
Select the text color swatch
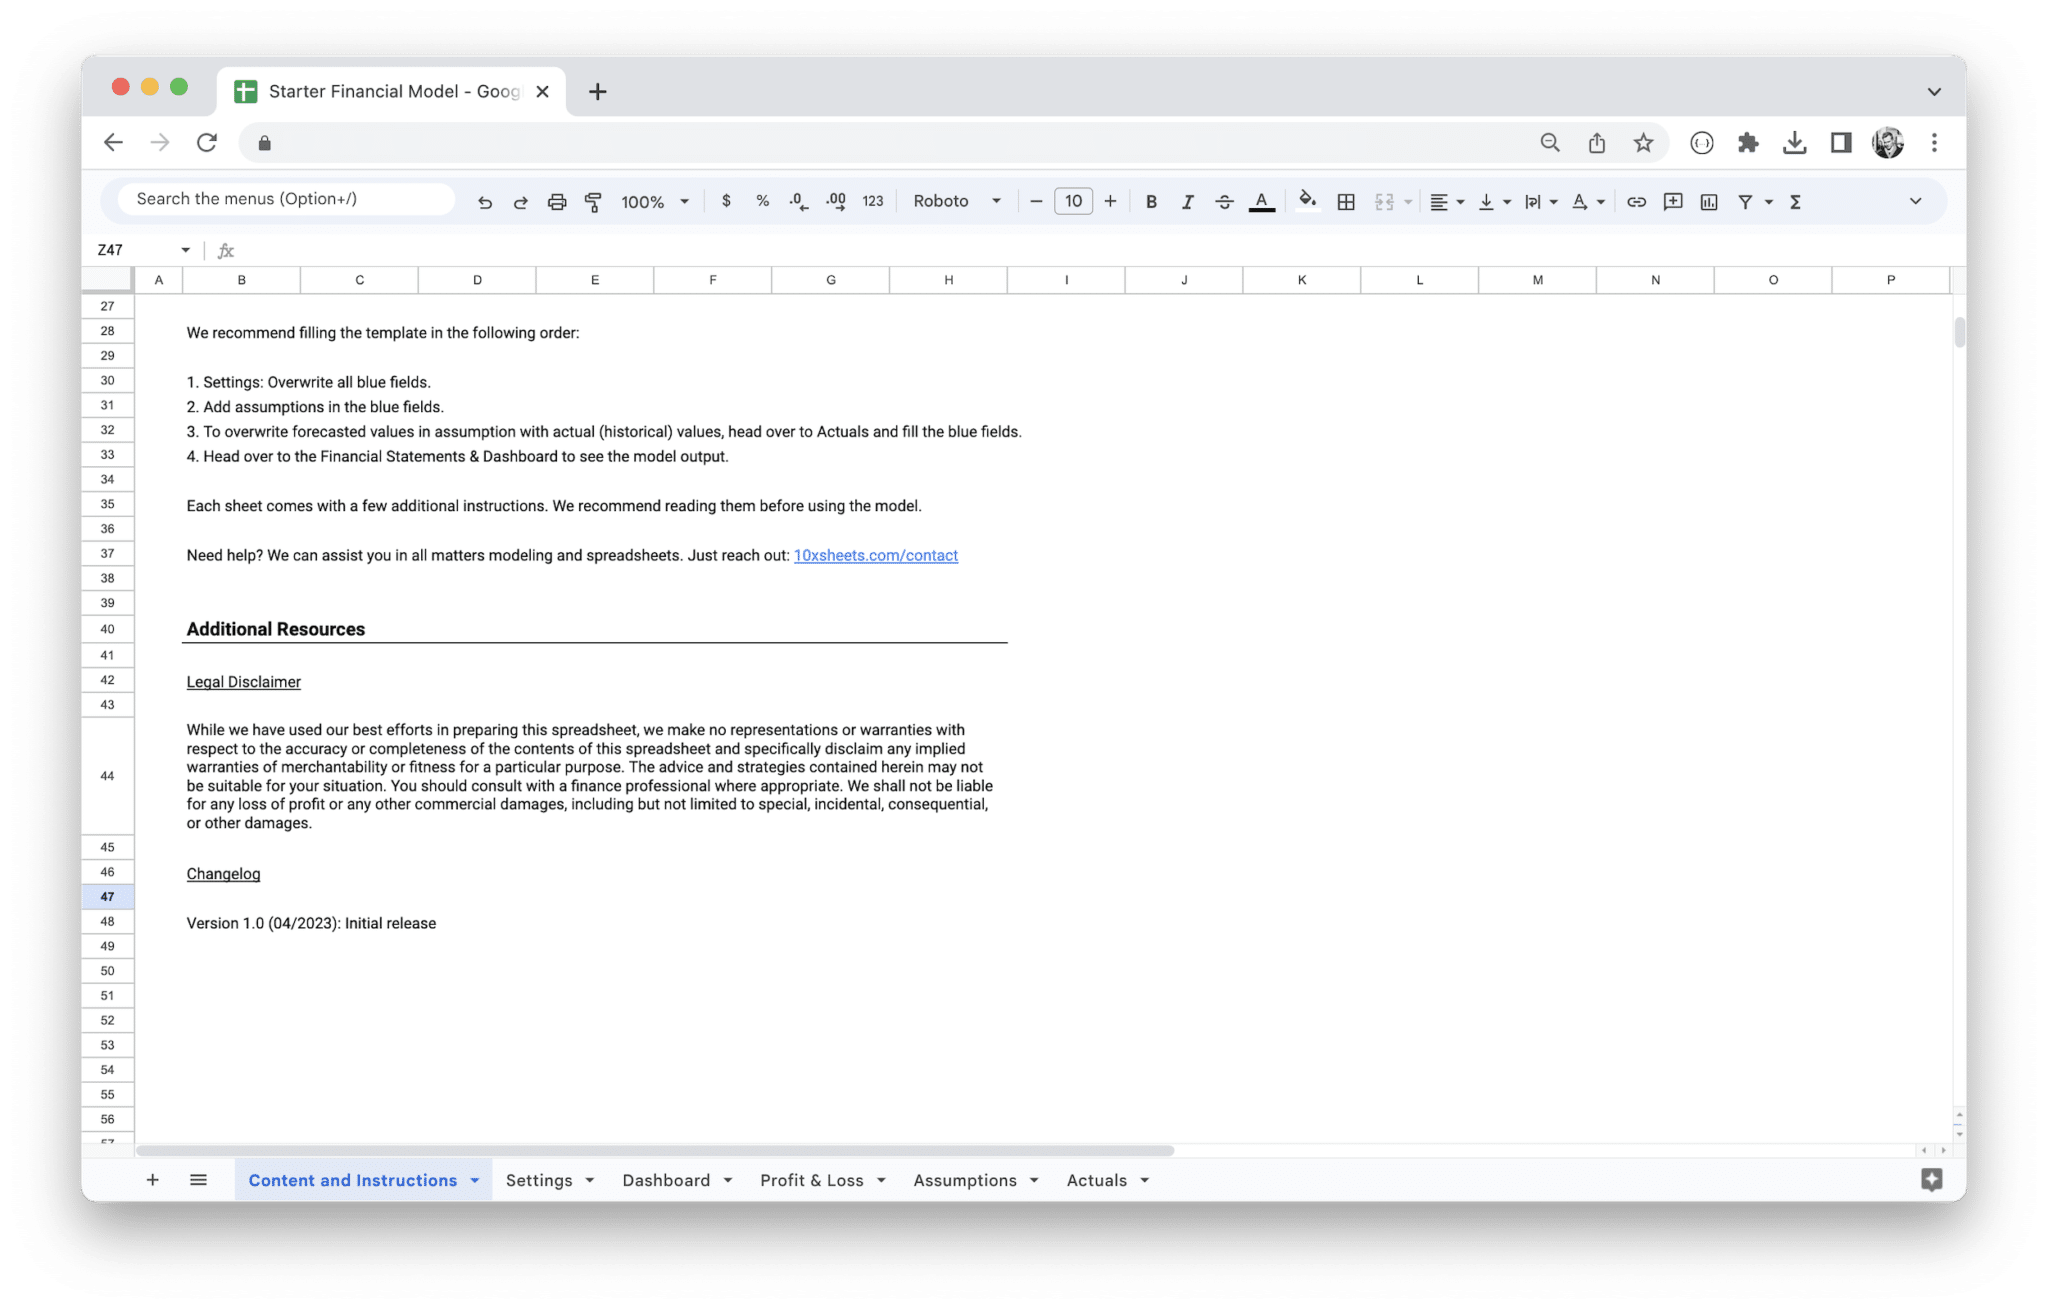point(1261,201)
